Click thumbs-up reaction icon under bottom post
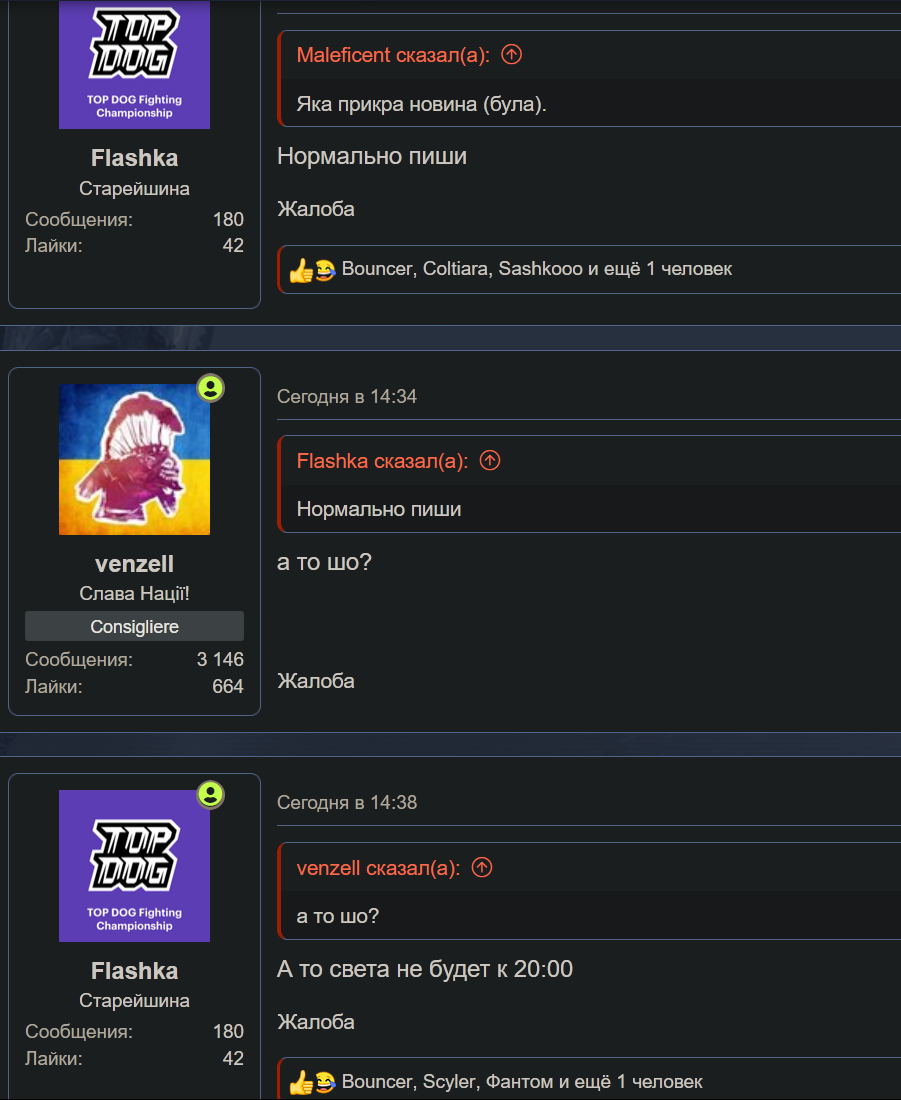Viewport: 901px width, 1100px height. click(301, 1083)
